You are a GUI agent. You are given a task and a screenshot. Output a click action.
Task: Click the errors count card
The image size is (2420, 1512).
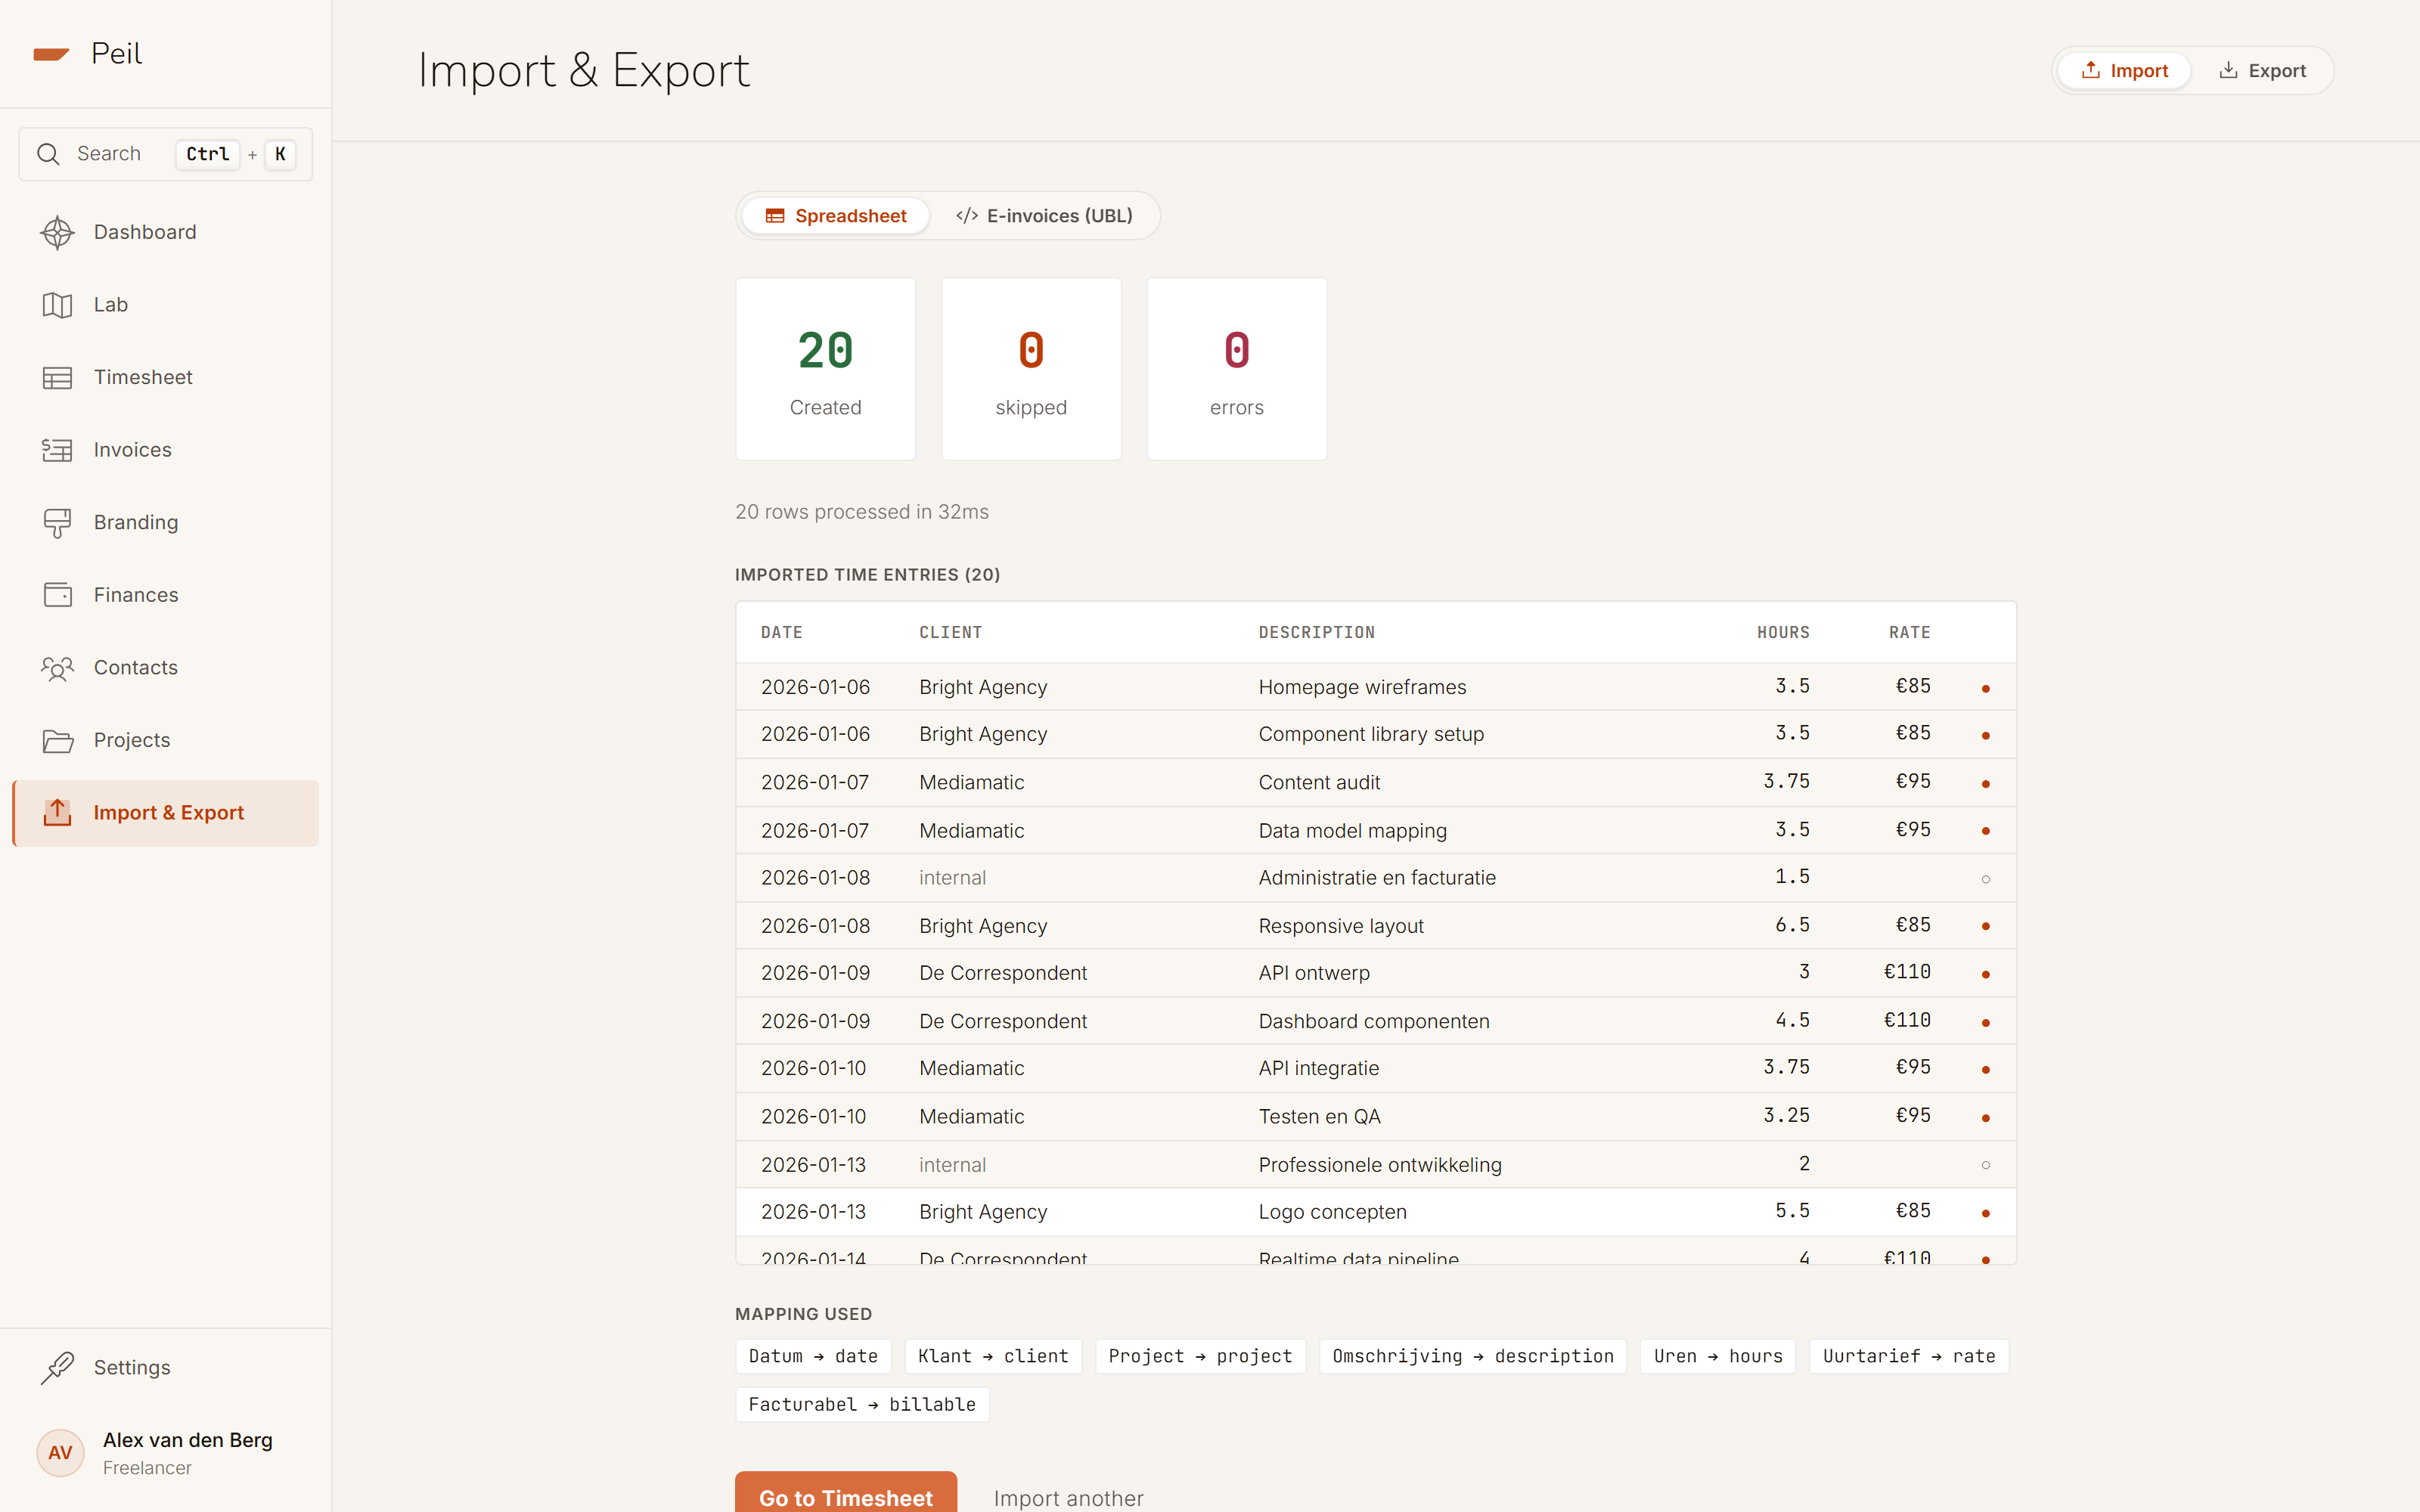tap(1237, 369)
